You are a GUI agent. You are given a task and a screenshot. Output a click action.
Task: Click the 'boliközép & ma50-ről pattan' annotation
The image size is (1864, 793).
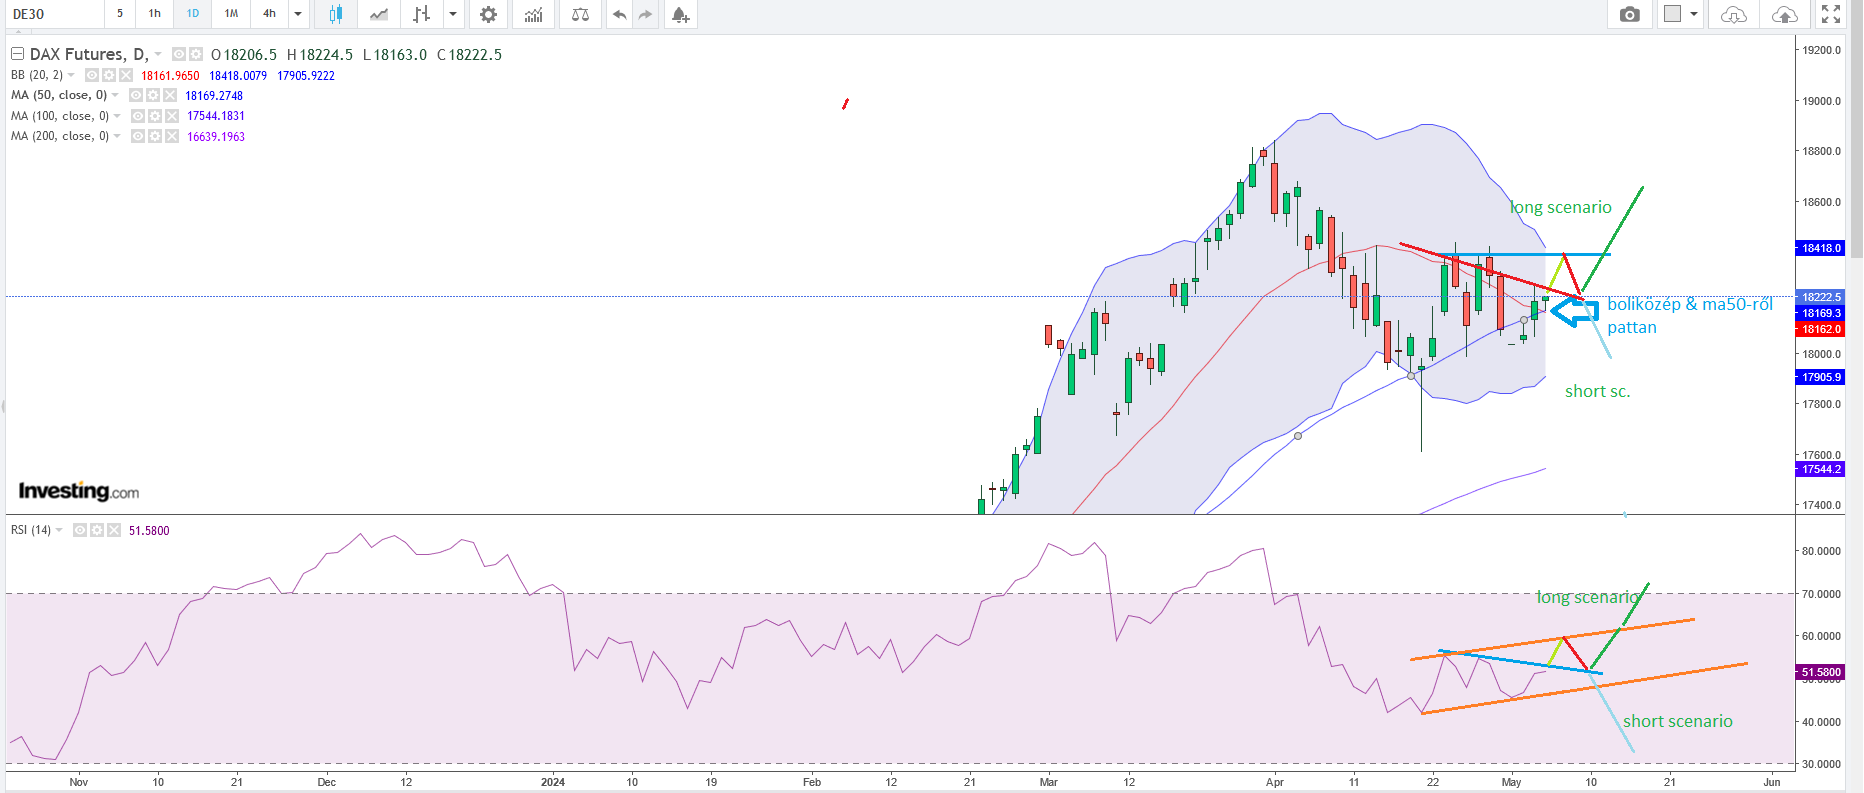click(1690, 316)
